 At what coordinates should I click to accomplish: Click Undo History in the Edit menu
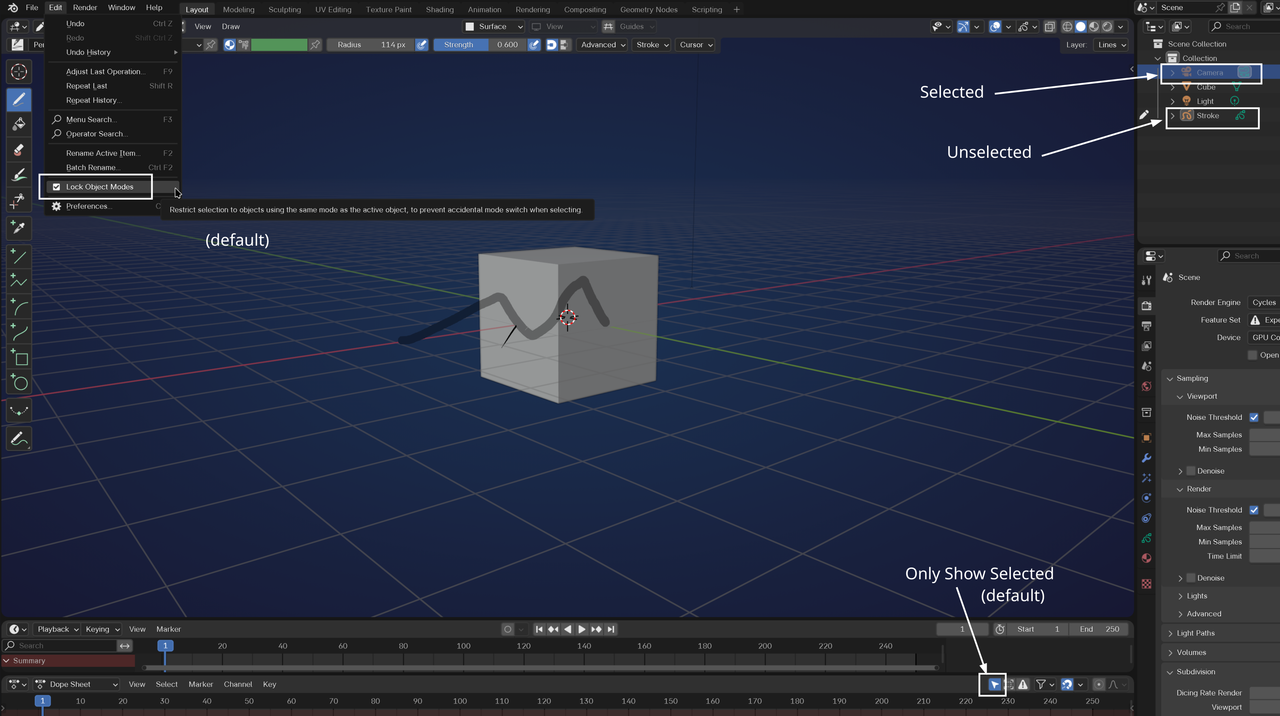pos(89,51)
